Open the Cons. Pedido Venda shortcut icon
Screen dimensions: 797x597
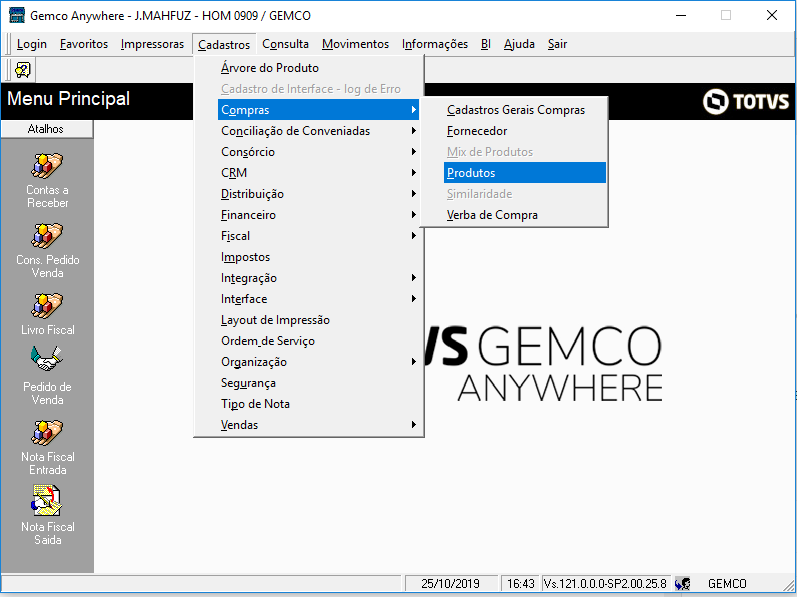[47, 236]
